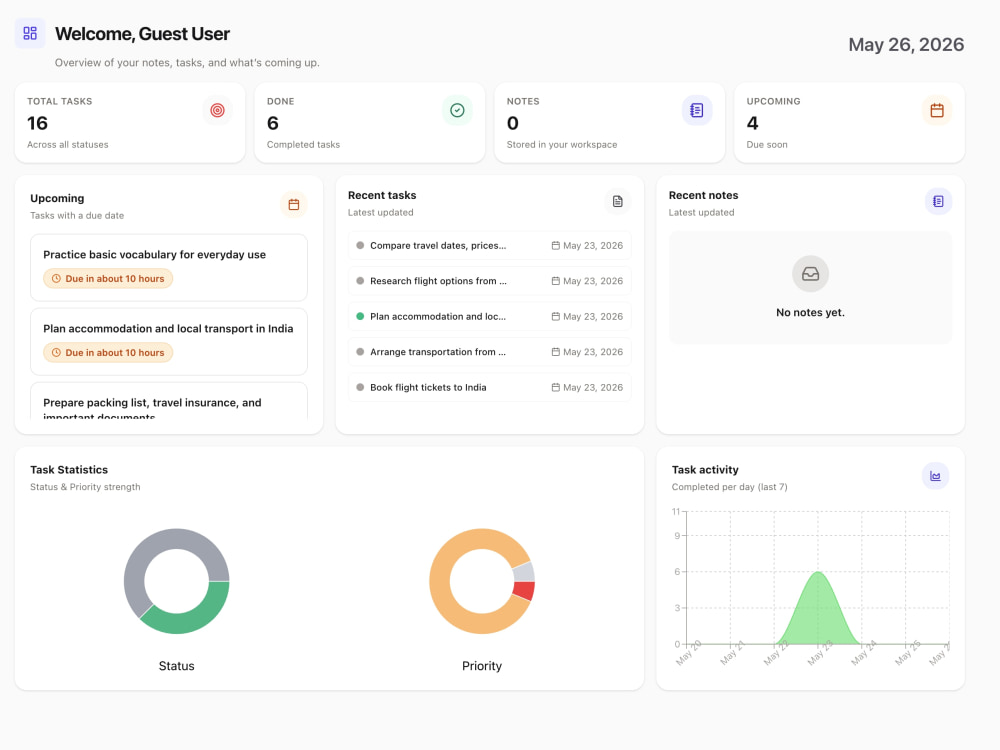The image size is (1000, 750).
Task: Click the Task activity title
Action: [x=705, y=470]
